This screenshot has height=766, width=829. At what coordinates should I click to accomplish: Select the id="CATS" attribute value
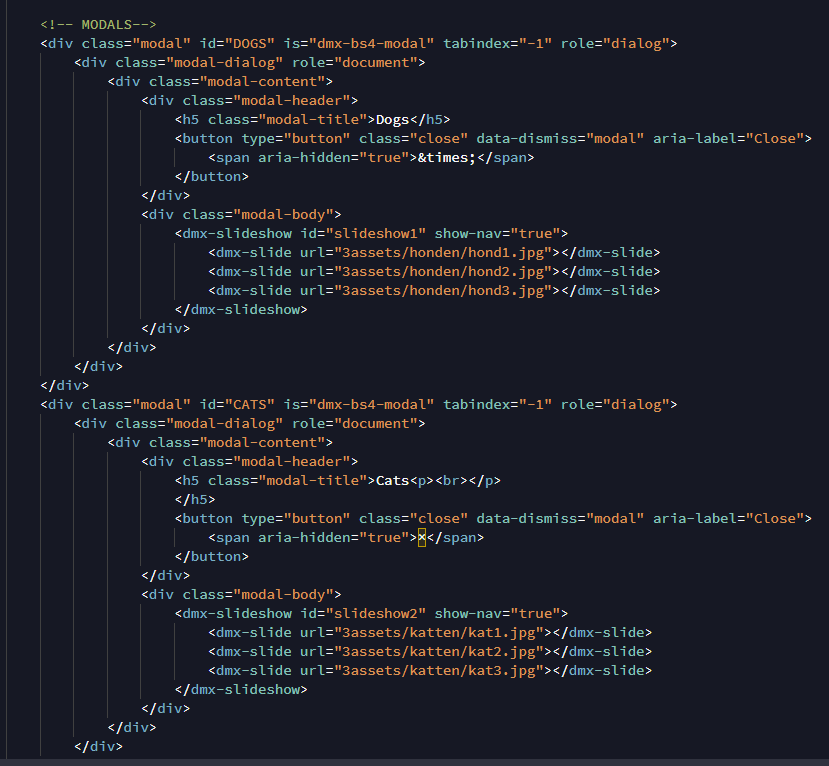pos(250,404)
